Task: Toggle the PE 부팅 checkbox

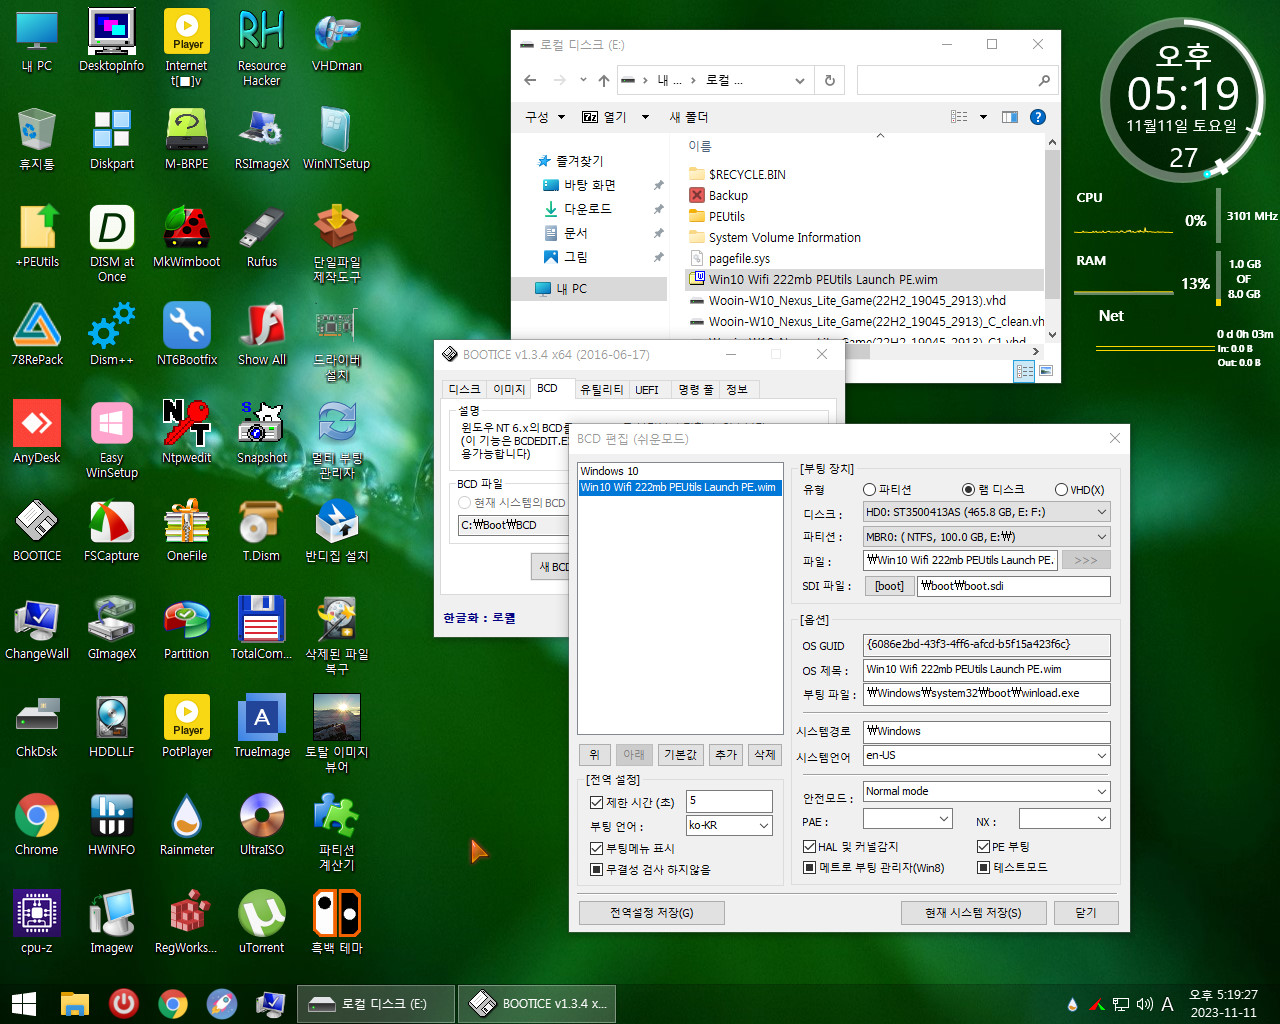Action: coord(983,846)
